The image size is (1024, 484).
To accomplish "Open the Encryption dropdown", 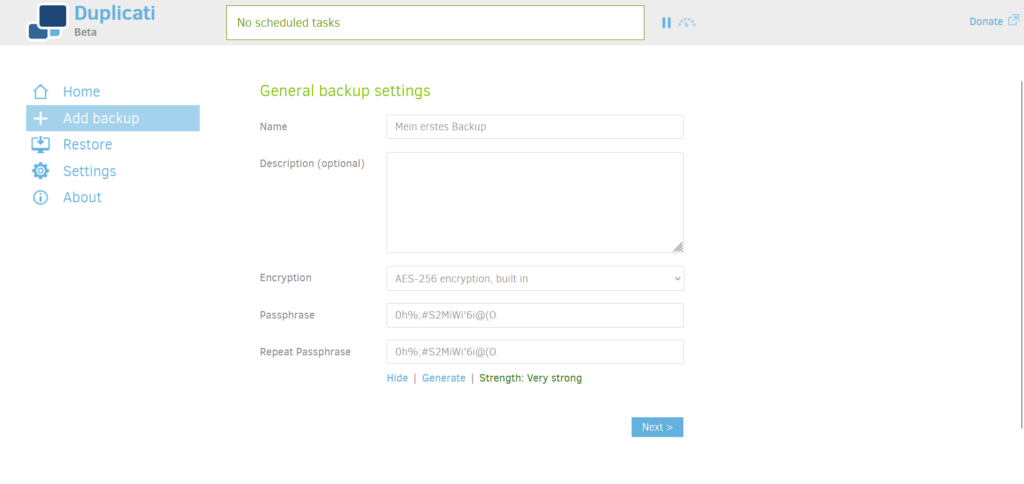I will (x=535, y=278).
